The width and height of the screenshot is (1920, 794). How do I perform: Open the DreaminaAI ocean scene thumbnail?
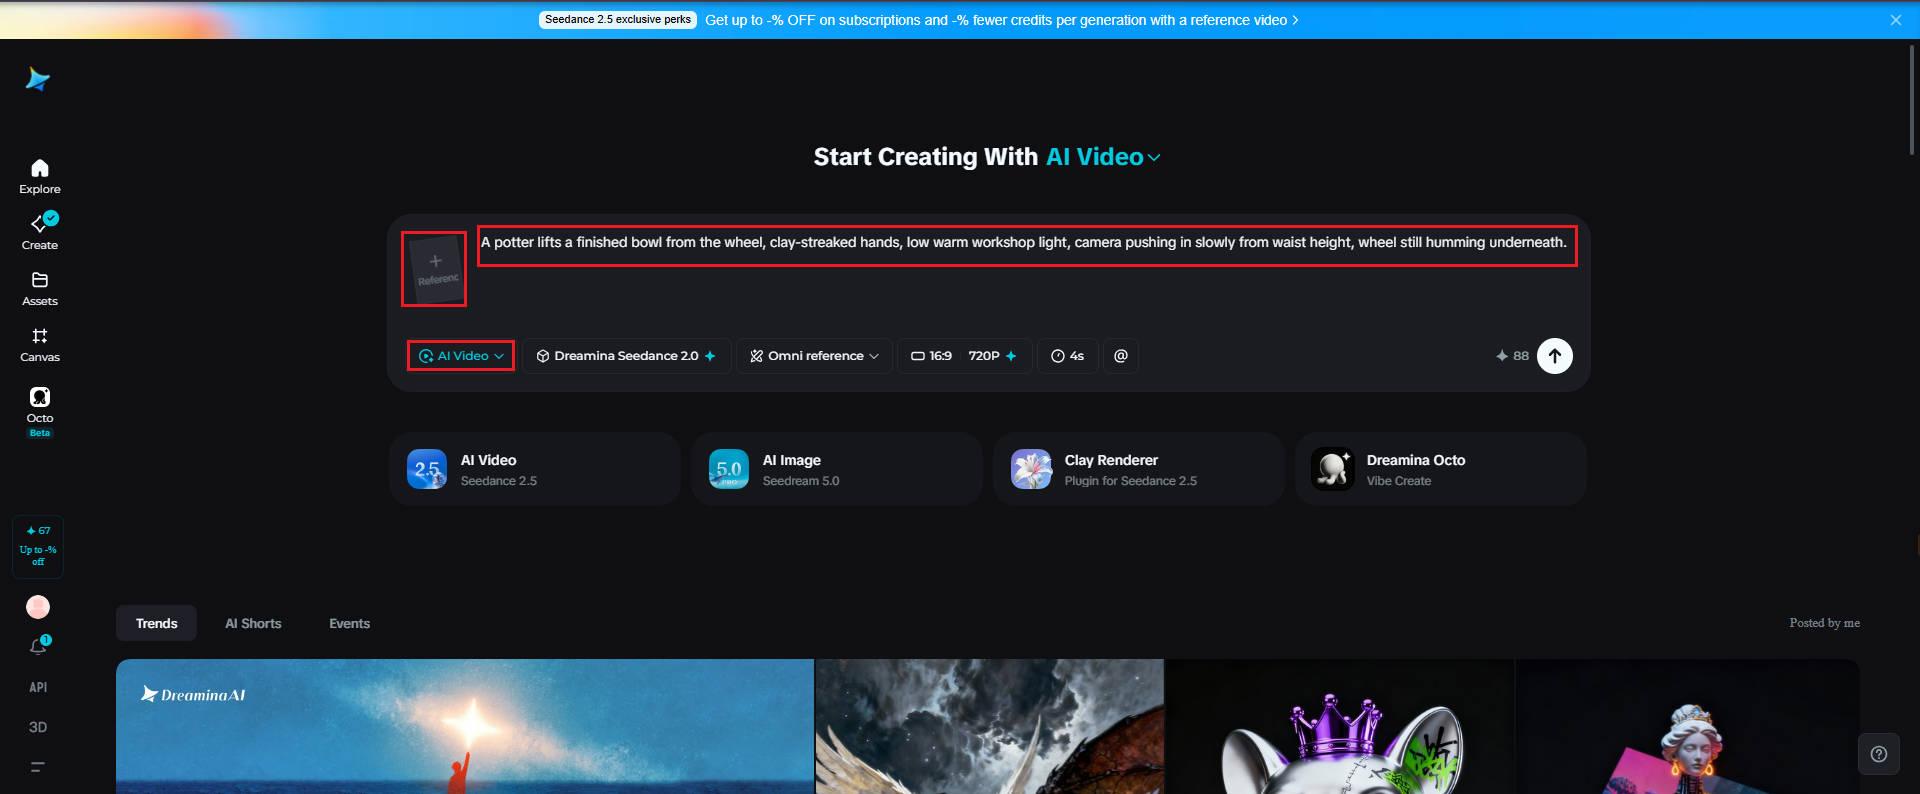(465, 727)
